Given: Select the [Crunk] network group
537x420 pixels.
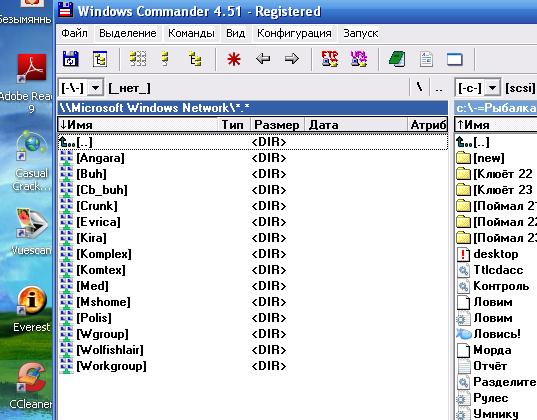Looking at the screenshot, I should tap(253, 206).
